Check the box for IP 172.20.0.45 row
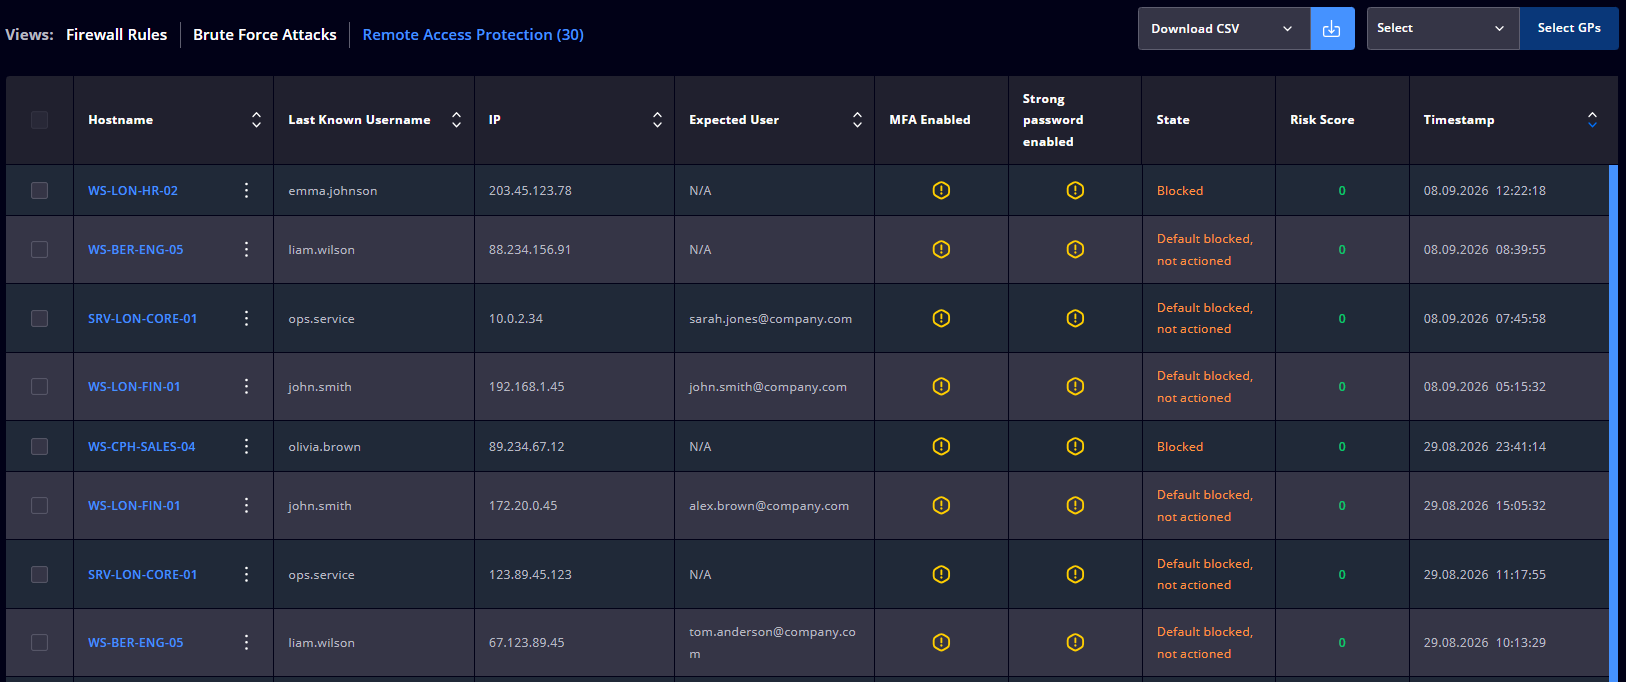This screenshot has width=1626, height=682. (39, 505)
